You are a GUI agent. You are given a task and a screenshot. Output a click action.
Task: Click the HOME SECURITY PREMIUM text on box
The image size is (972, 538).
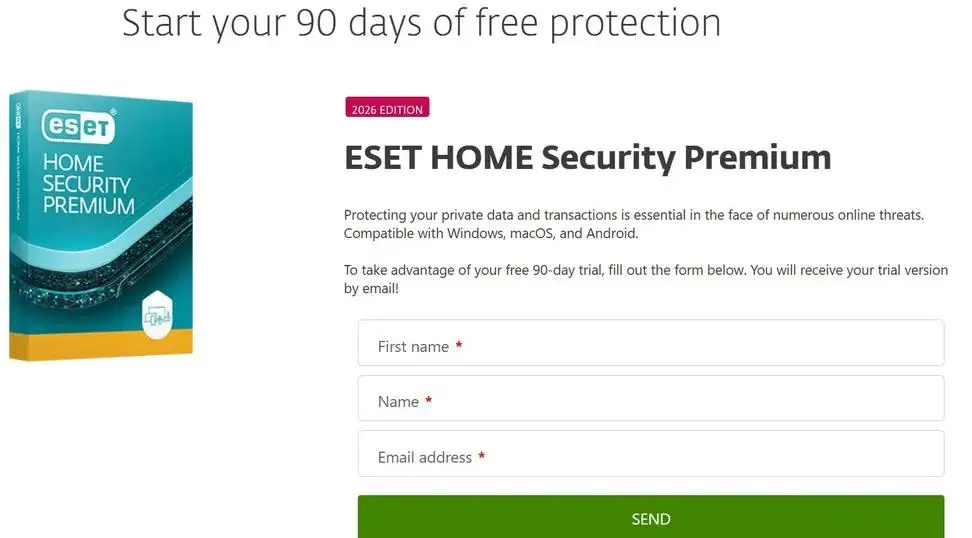88,184
